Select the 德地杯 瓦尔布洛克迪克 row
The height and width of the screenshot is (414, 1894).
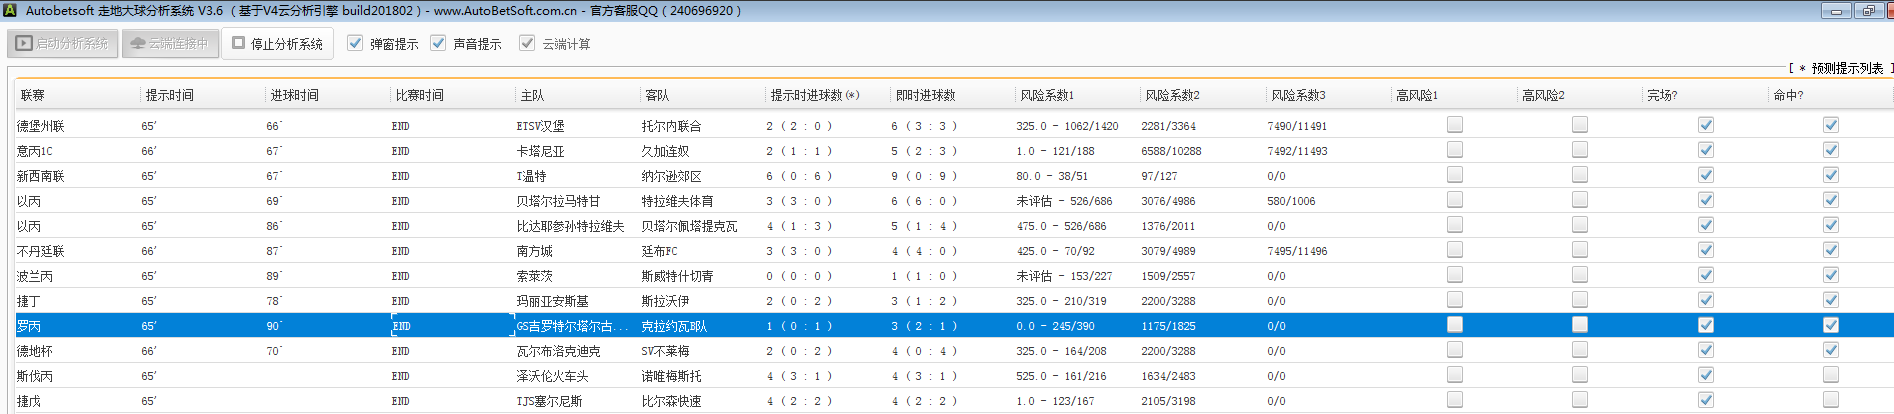point(558,351)
